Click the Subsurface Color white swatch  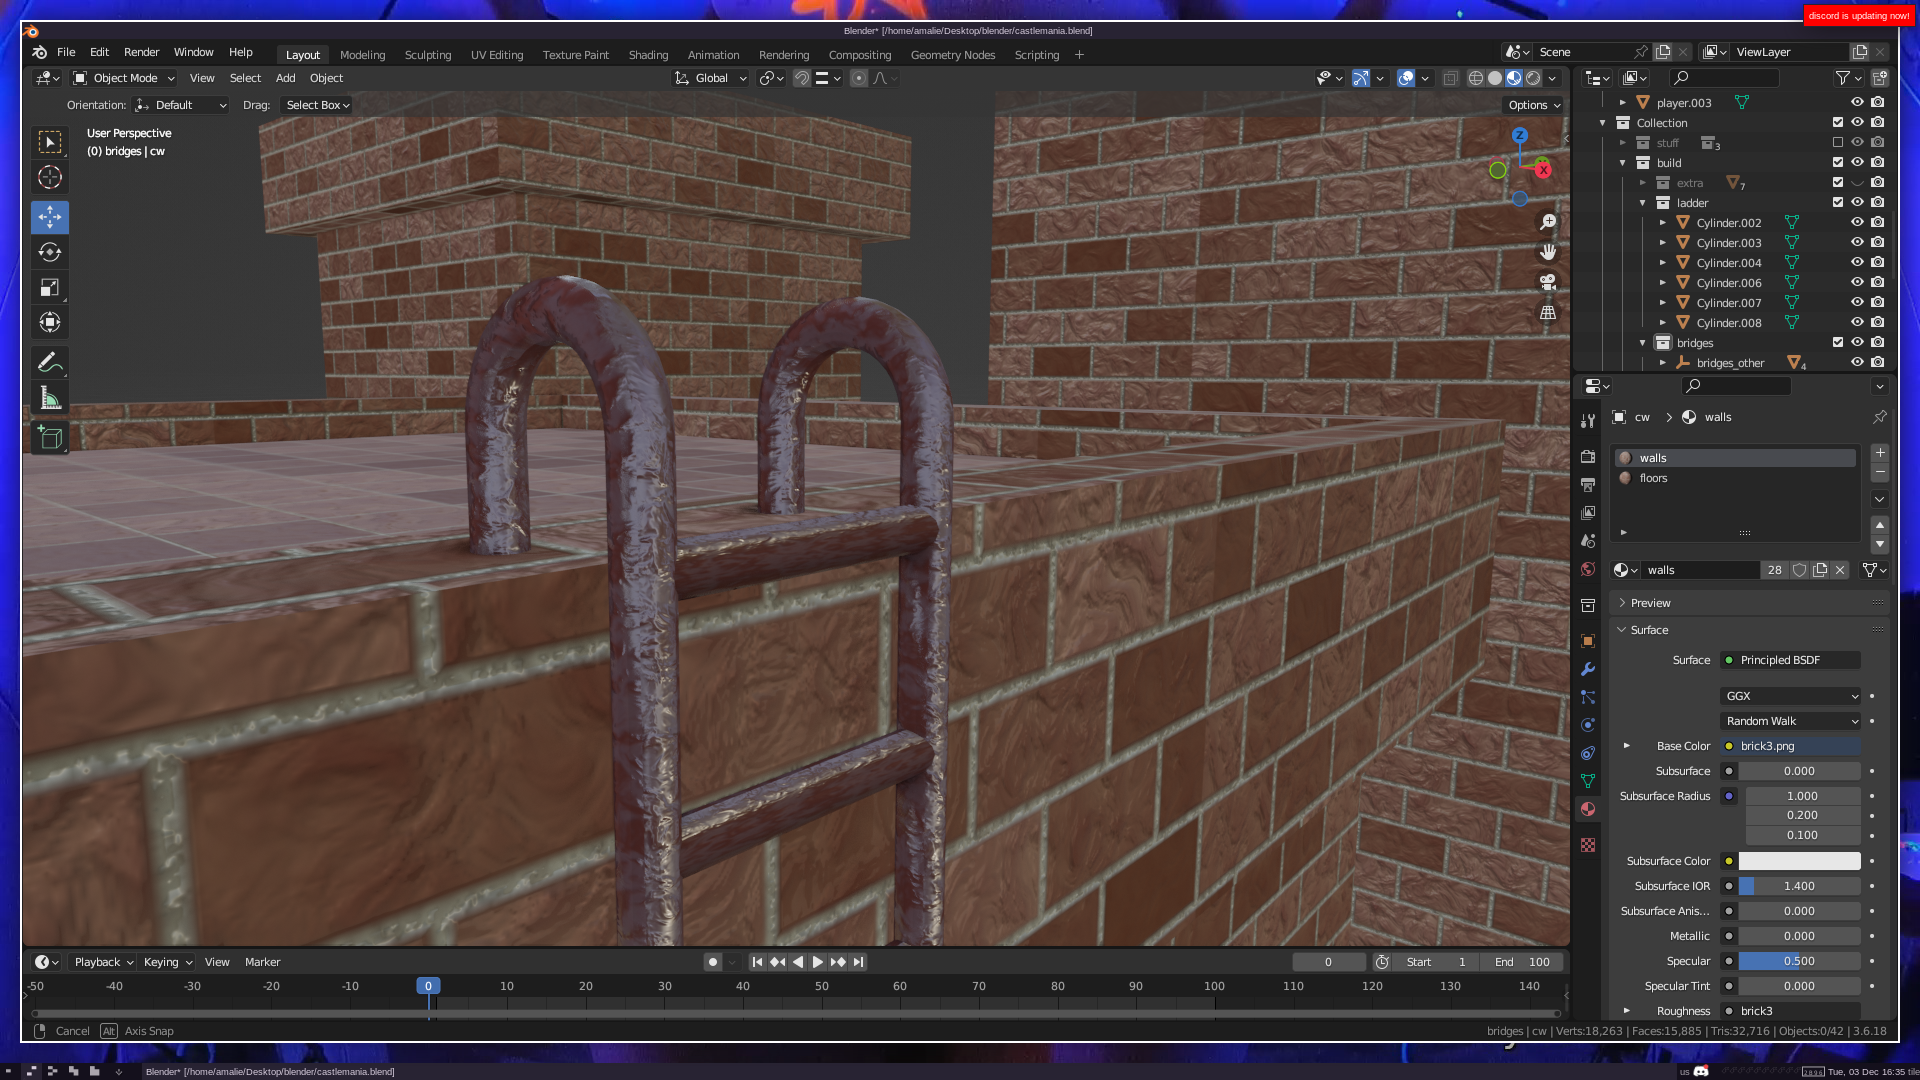point(1799,861)
